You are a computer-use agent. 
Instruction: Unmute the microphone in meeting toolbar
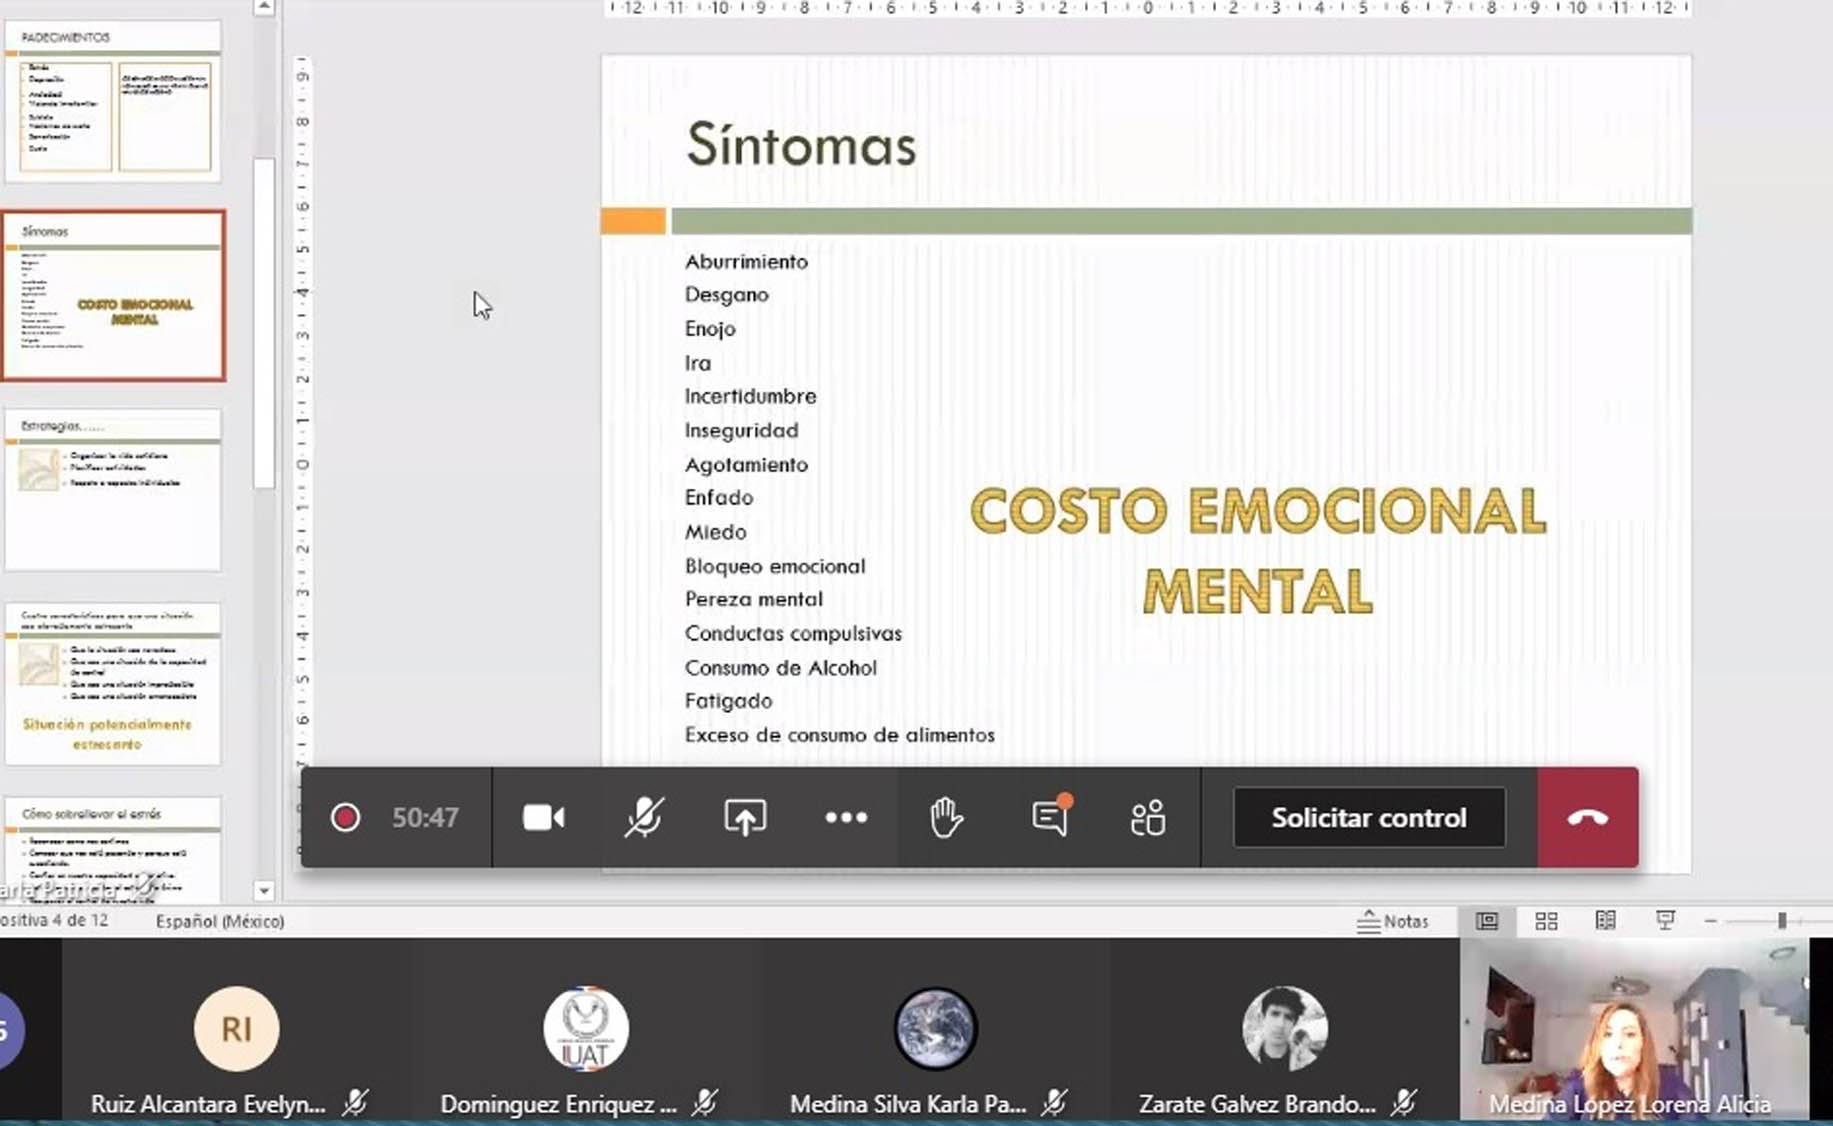pos(644,817)
